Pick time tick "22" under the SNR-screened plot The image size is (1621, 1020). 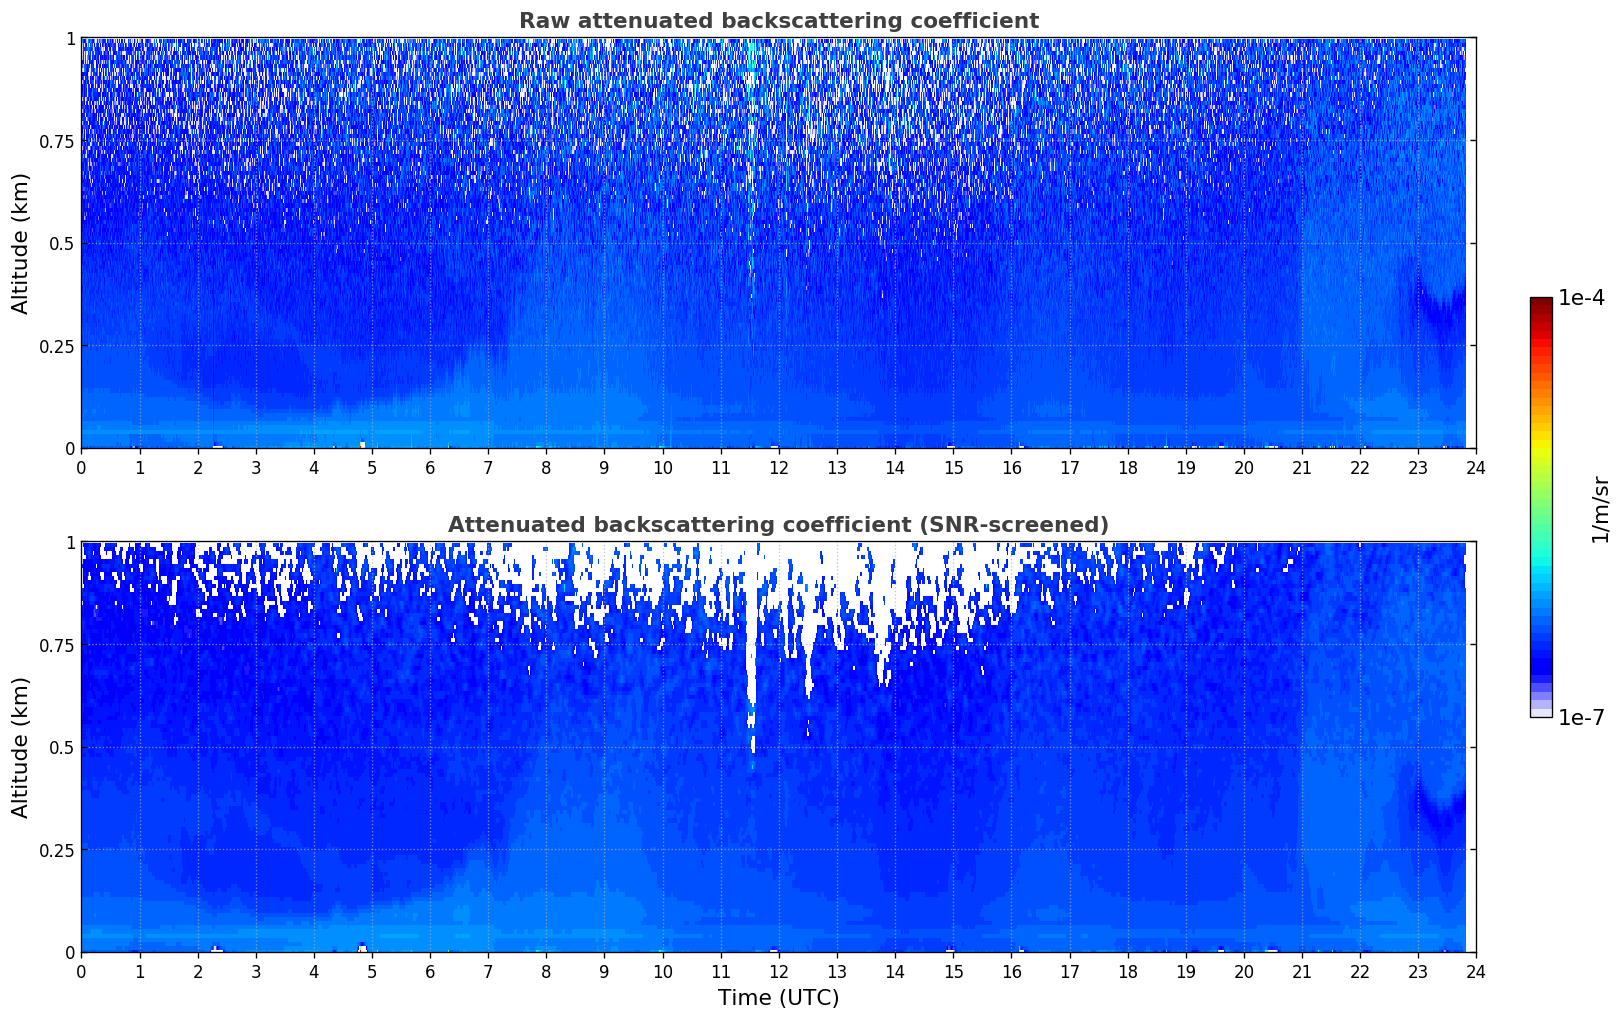[x=1360, y=971]
